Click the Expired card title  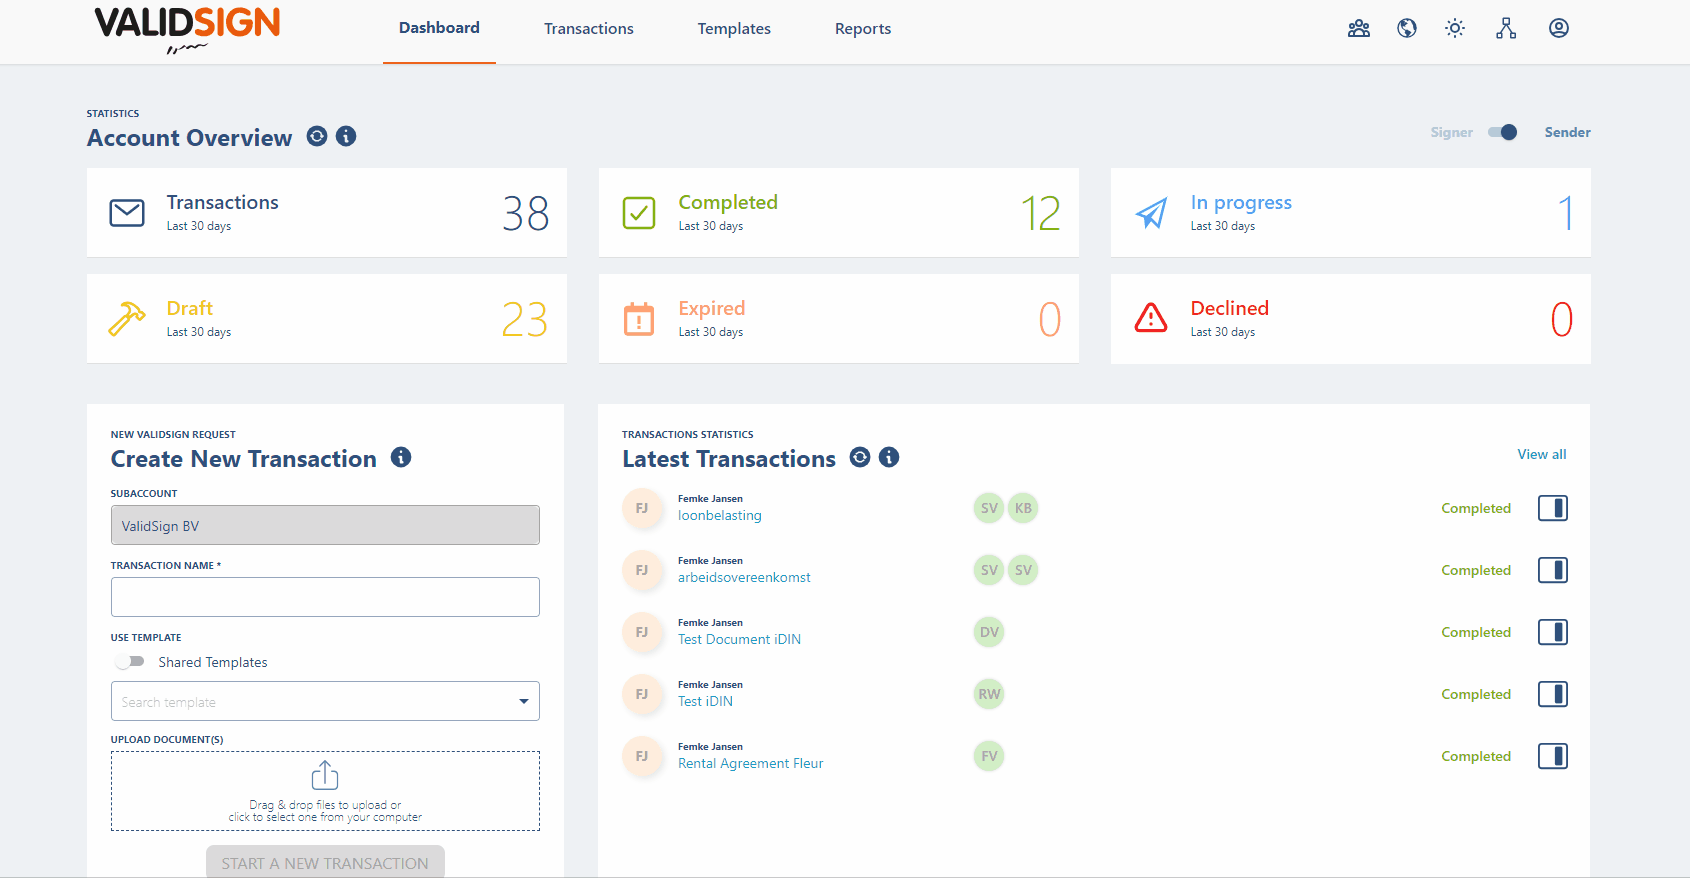pos(711,308)
